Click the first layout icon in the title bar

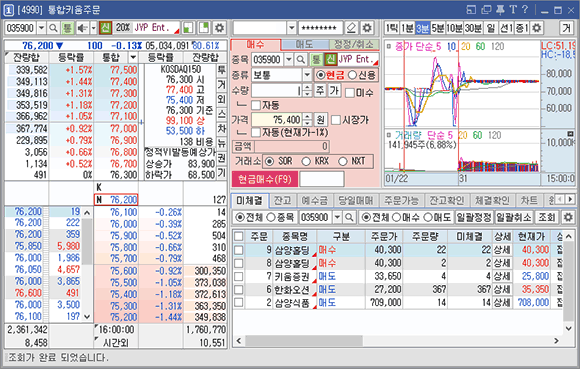(471, 10)
